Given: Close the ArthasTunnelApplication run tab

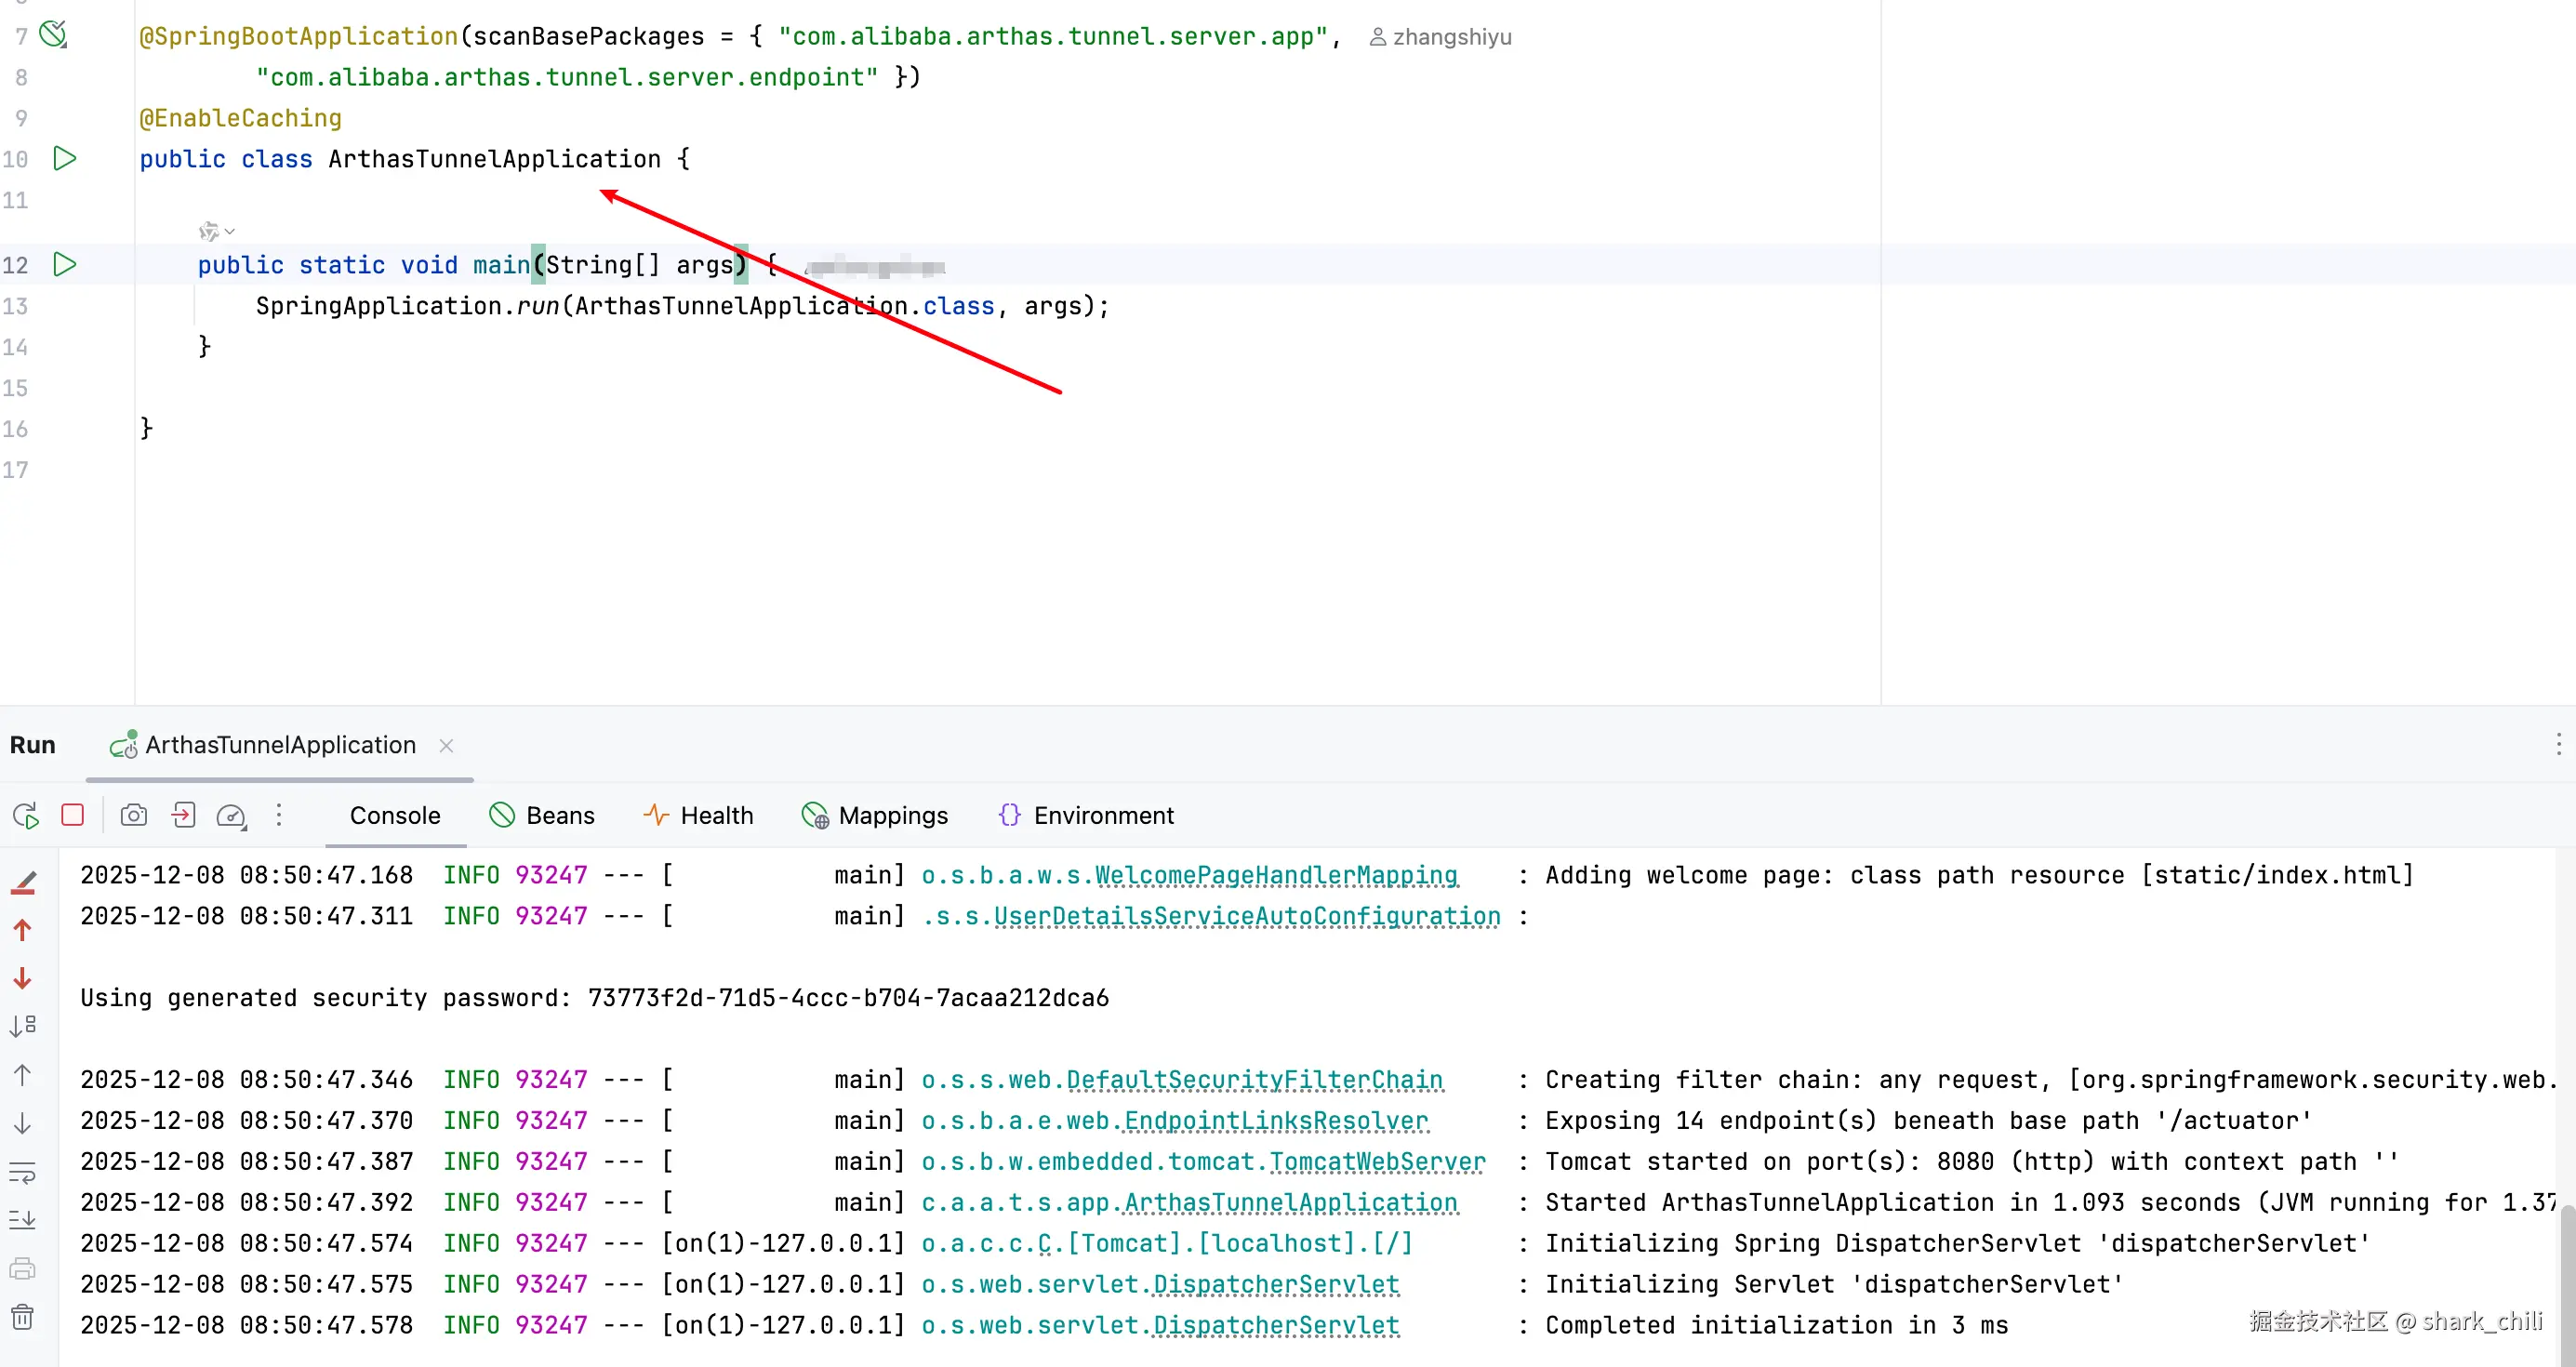Looking at the screenshot, I should [446, 745].
